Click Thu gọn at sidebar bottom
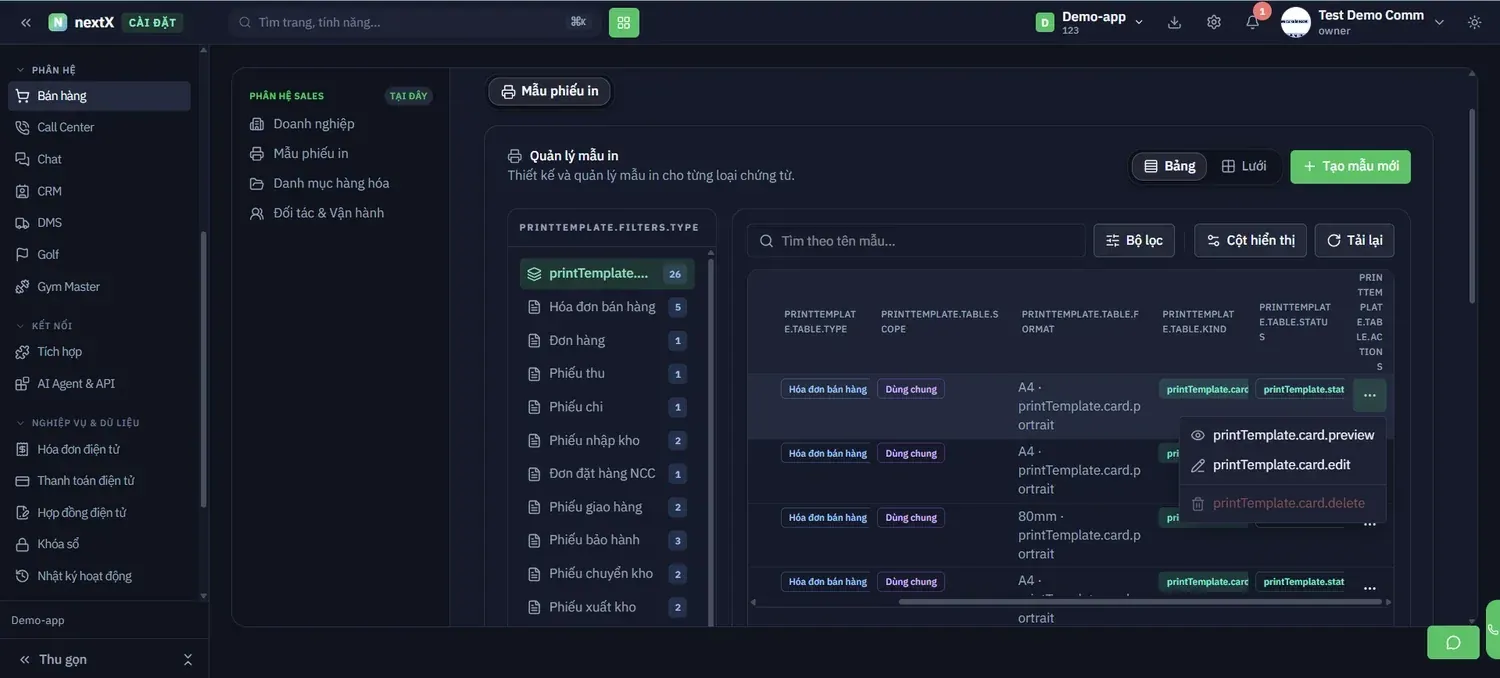Viewport: 1500px width, 678px height. 54,659
